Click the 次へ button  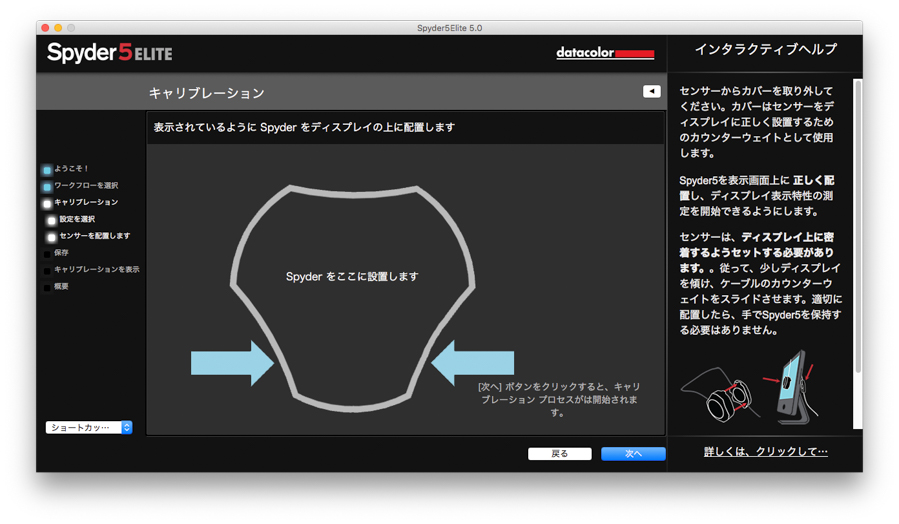[x=633, y=453]
